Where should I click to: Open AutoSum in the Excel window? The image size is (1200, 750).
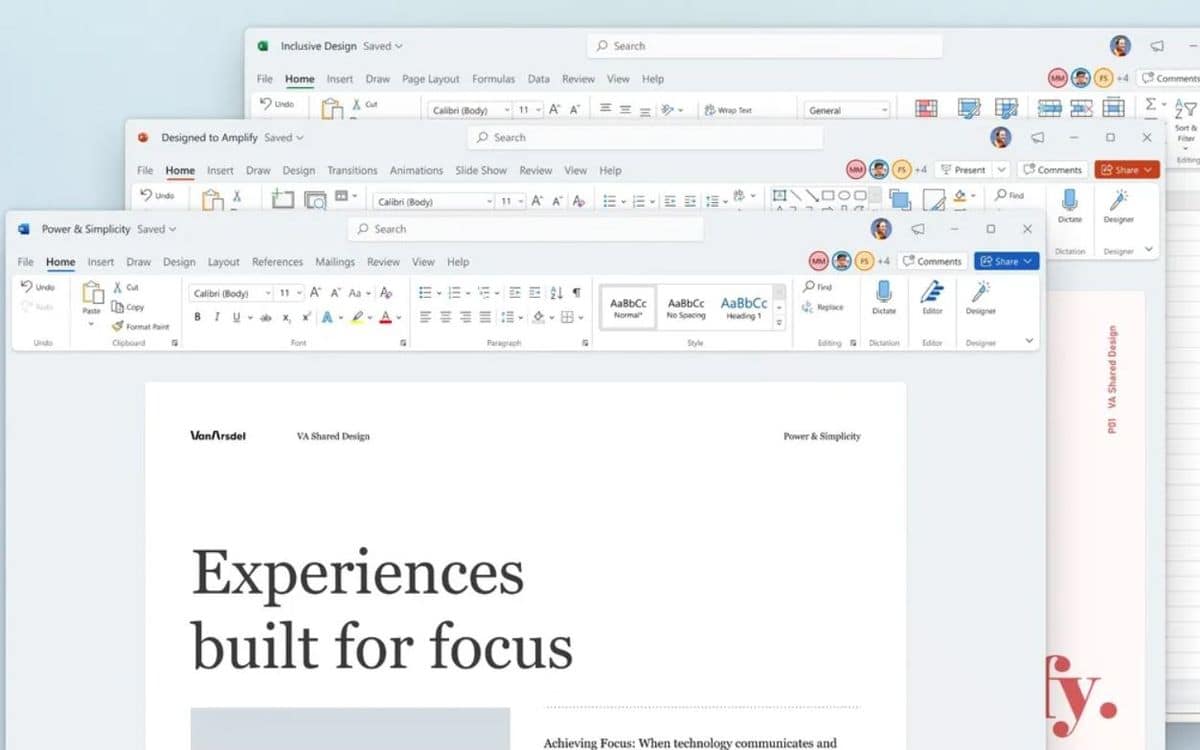pyautogui.click(x=1152, y=104)
